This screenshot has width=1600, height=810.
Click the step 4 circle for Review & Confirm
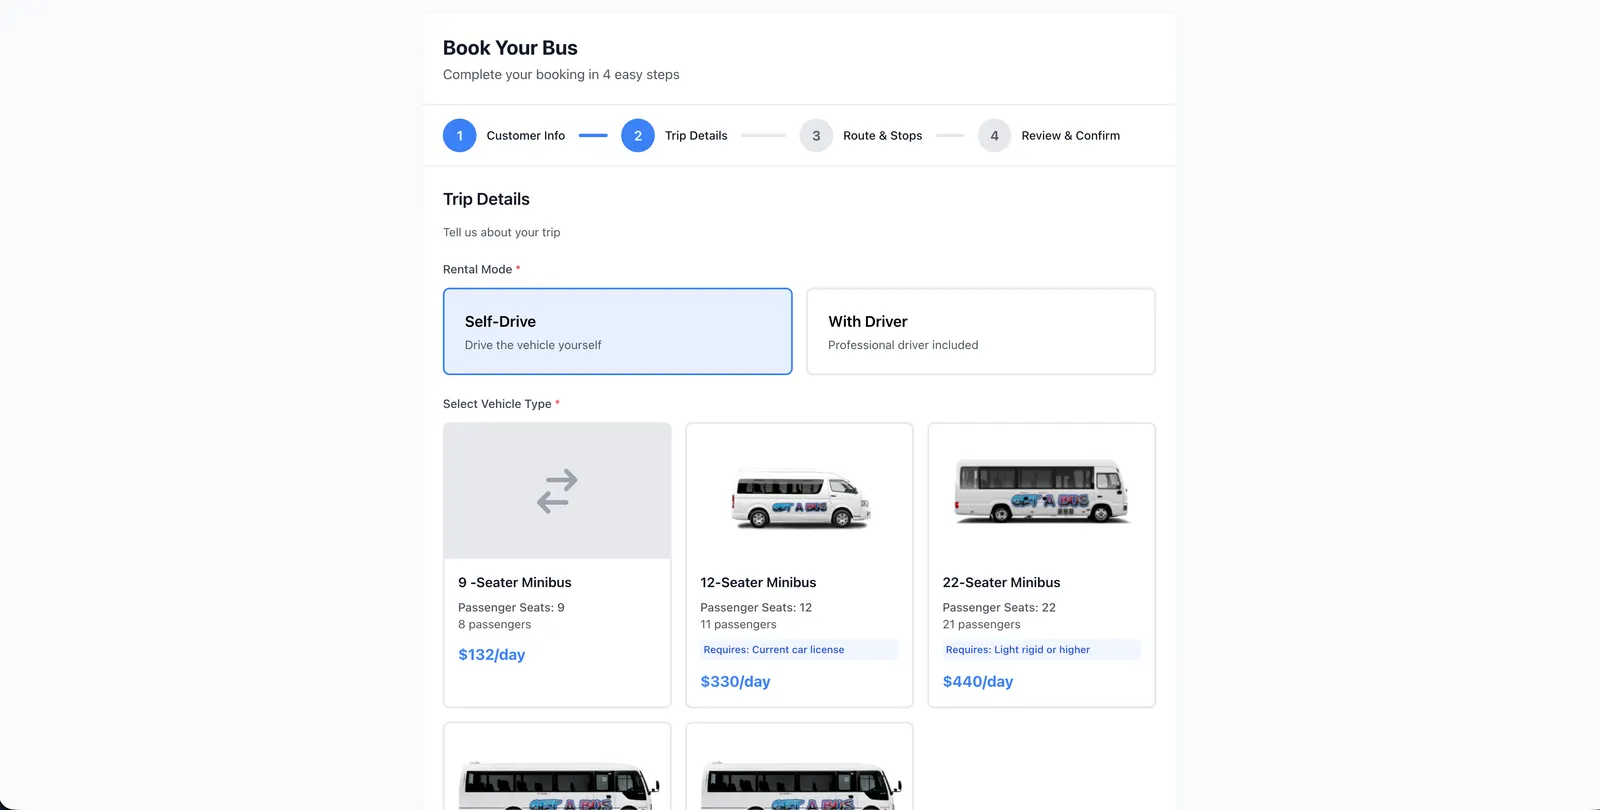994,136
